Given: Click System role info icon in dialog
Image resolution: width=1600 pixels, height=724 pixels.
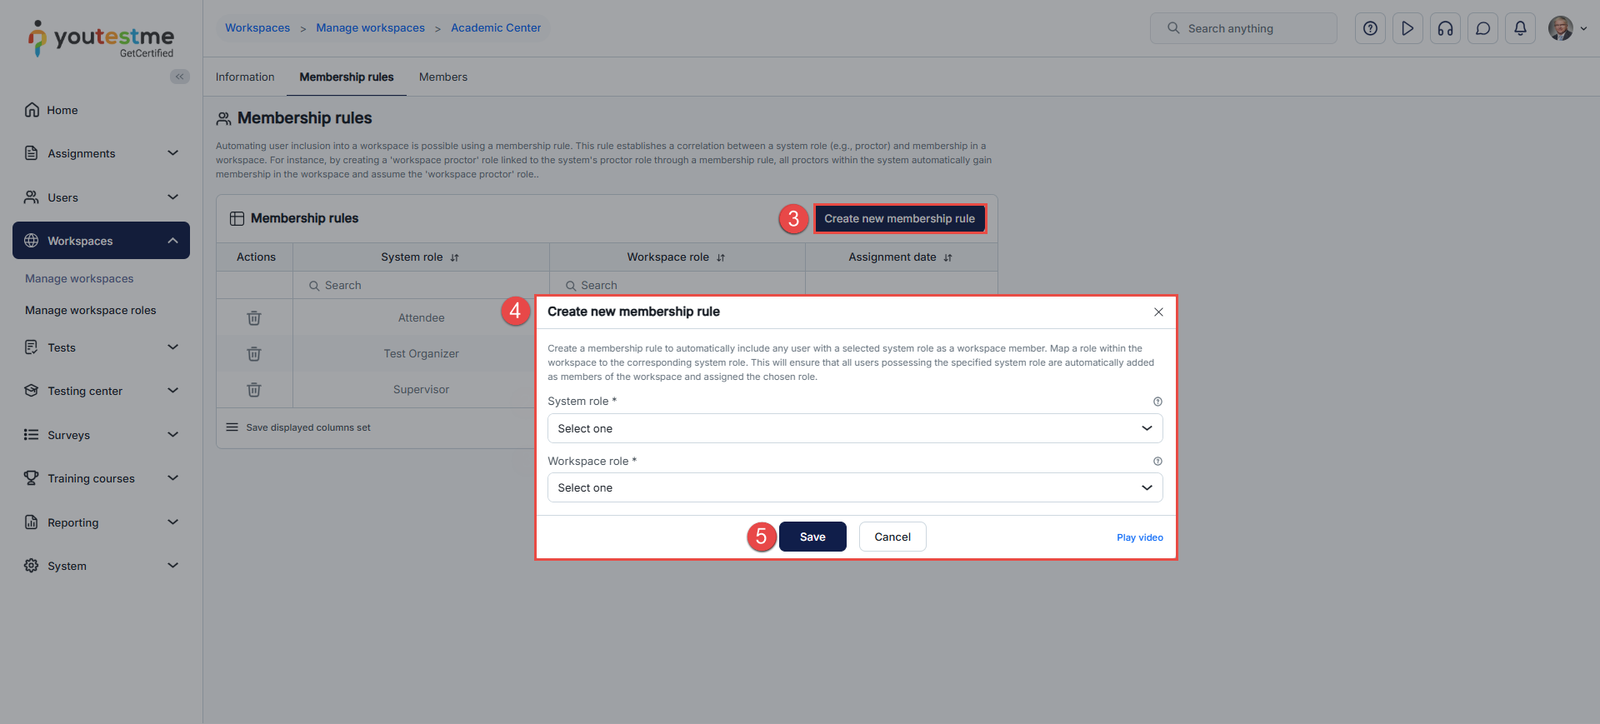Looking at the screenshot, I should [x=1157, y=402].
